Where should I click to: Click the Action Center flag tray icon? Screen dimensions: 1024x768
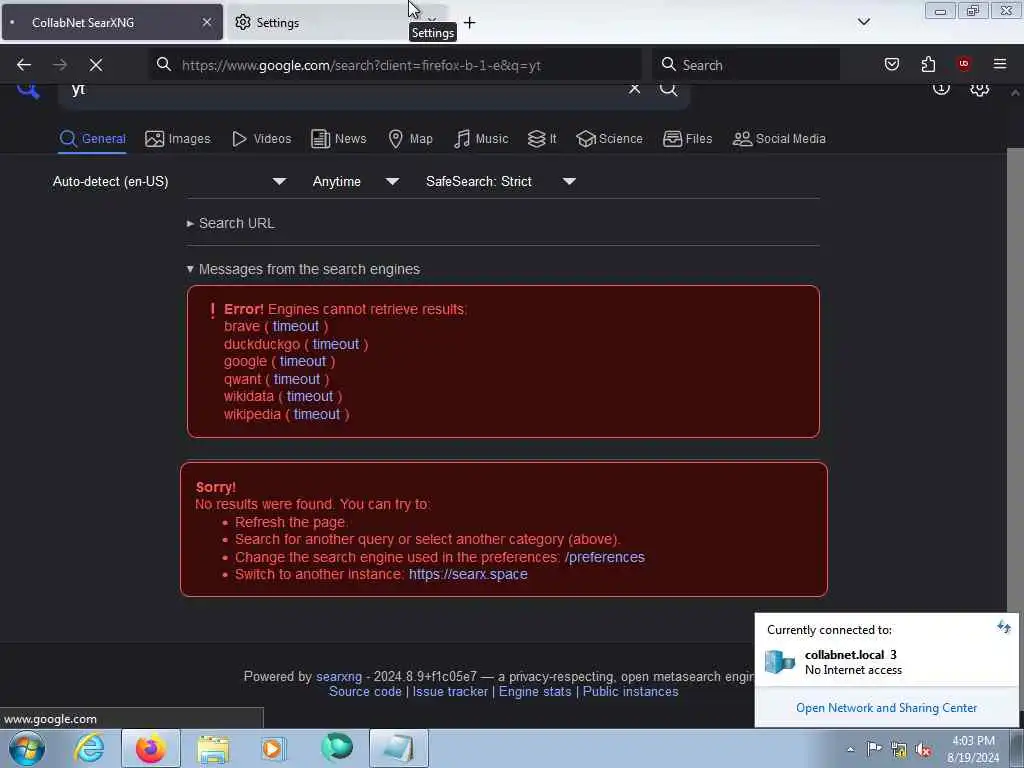coord(874,748)
